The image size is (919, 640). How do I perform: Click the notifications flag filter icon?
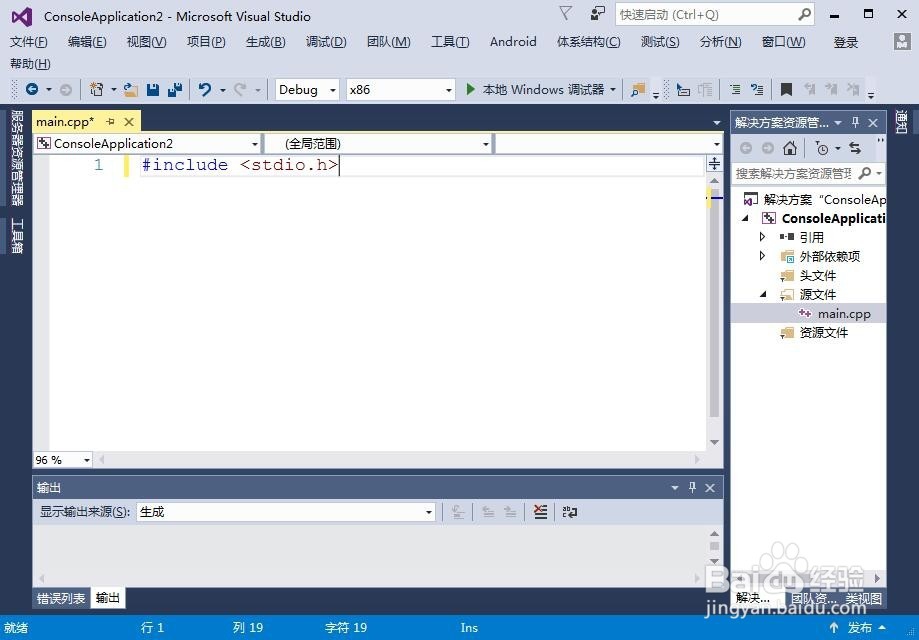(x=566, y=13)
